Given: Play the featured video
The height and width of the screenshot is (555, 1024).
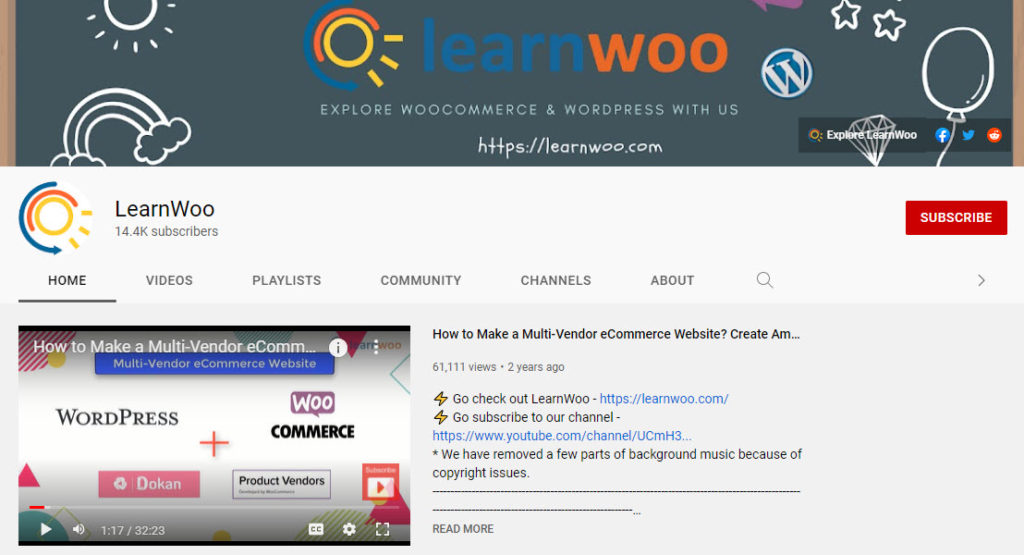Looking at the screenshot, I should click(x=46, y=530).
